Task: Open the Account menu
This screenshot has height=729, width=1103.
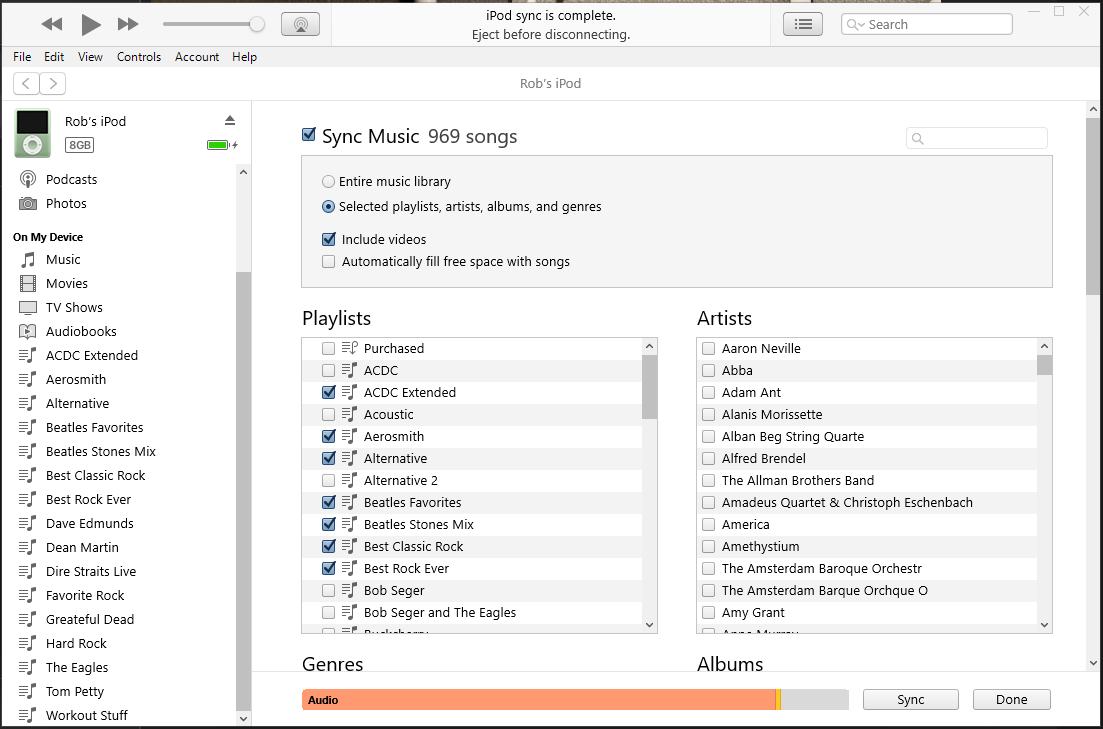Action: coord(197,57)
